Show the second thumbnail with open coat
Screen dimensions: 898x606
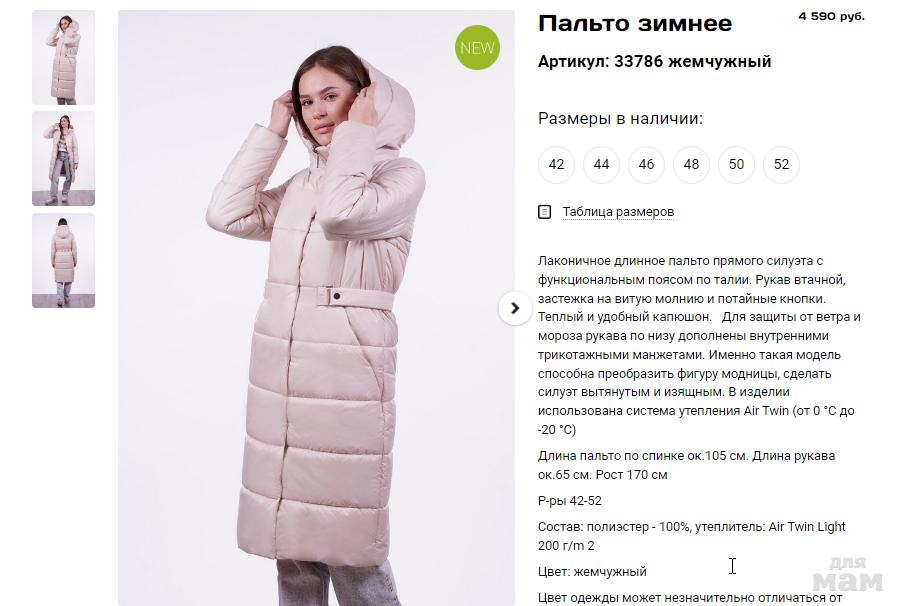pos(63,159)
